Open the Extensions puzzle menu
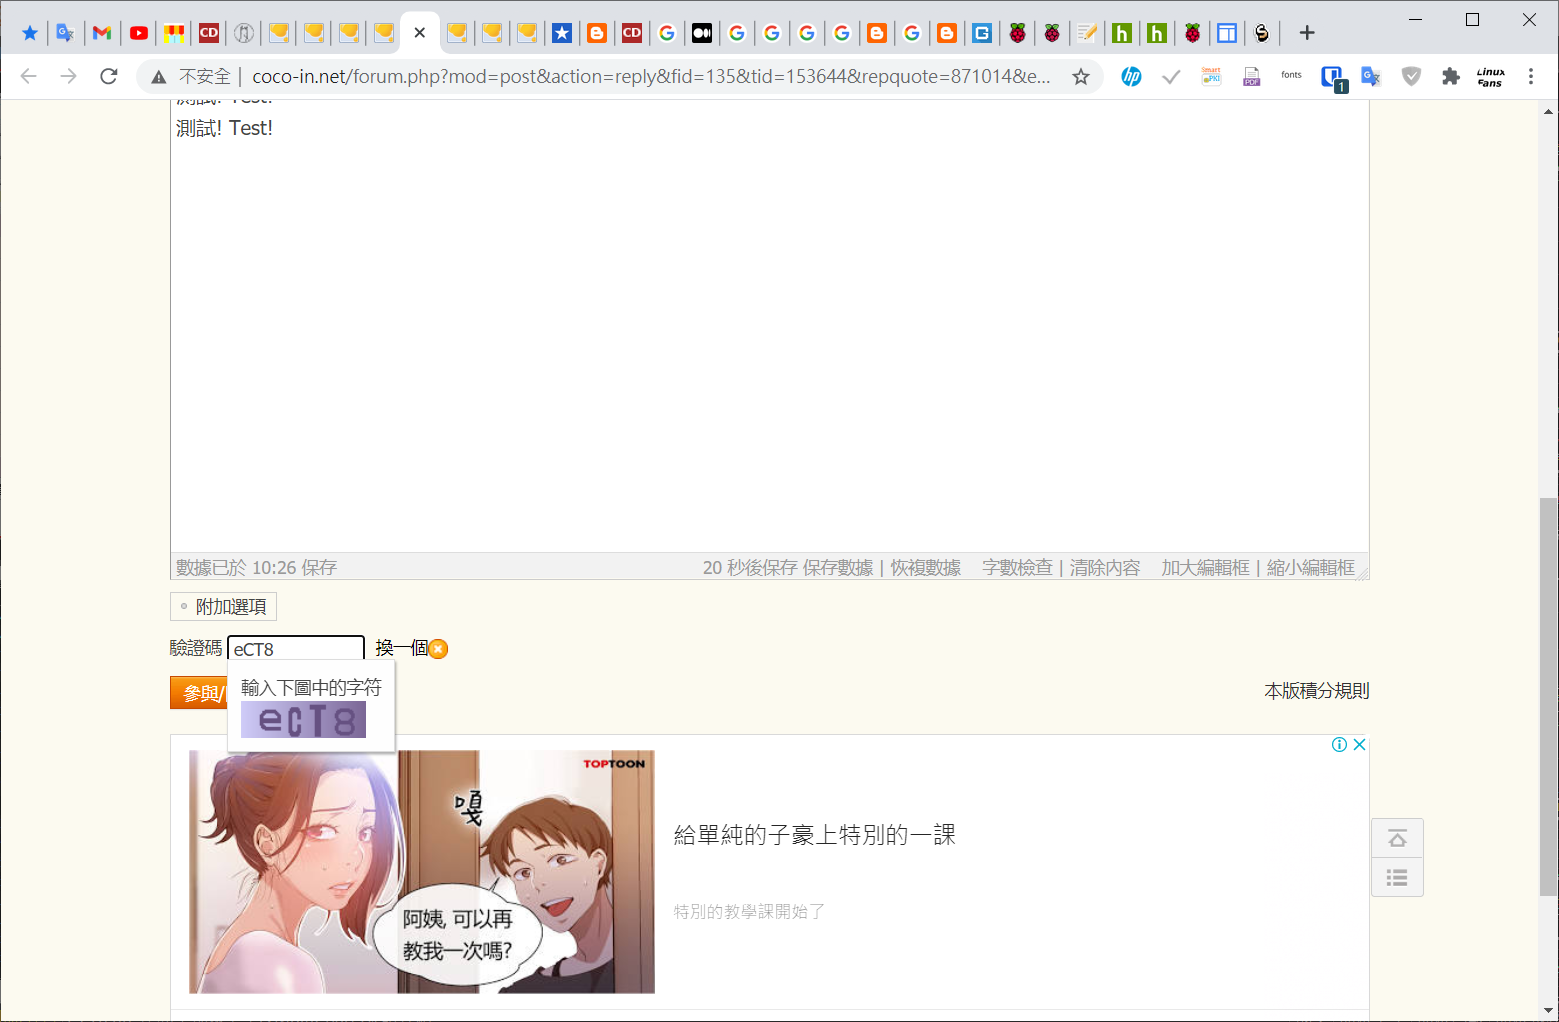Viewport: 1559px width, 1022px height. point(1451,76)
